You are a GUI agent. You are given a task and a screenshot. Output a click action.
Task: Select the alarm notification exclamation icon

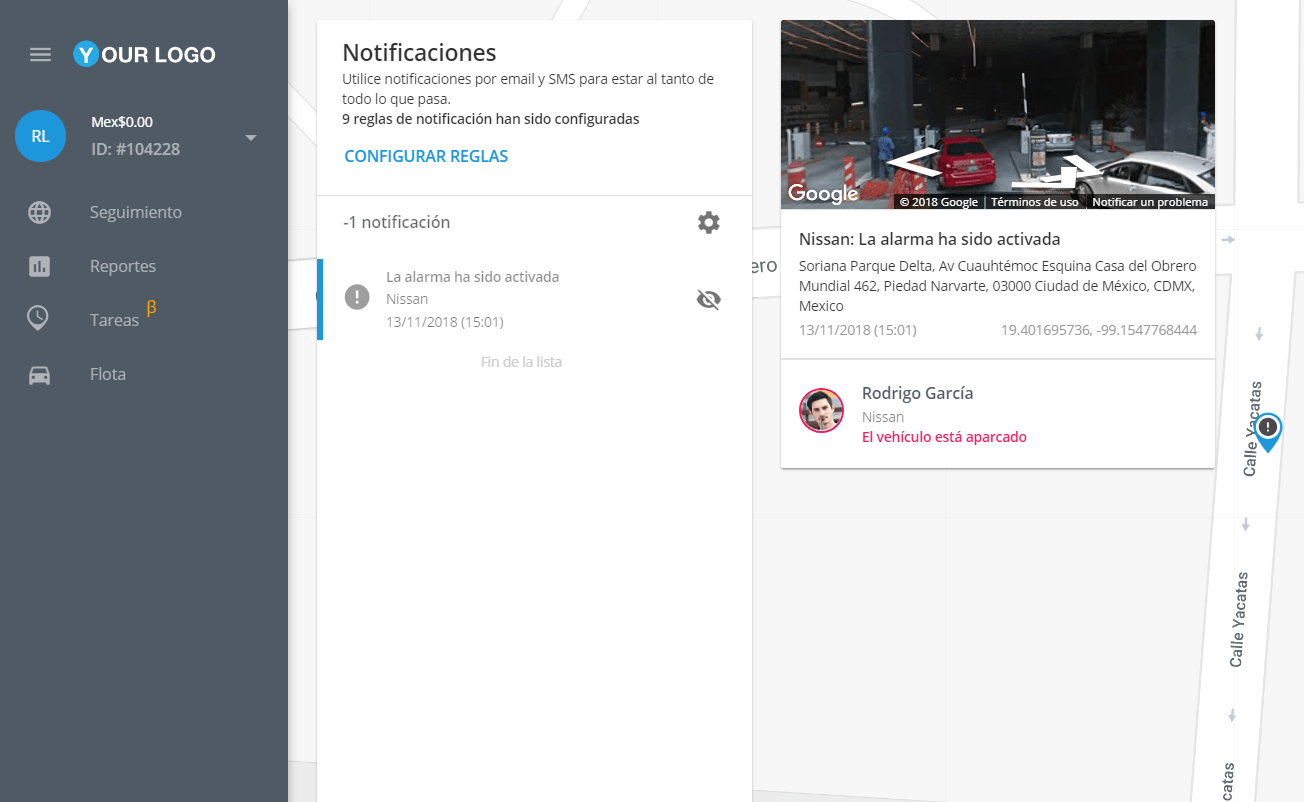click(357, 297)
